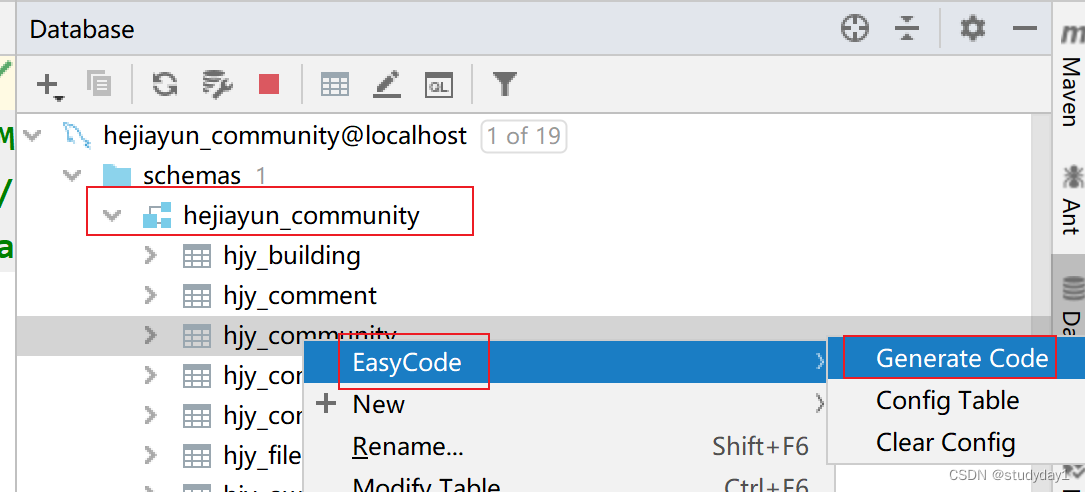Open Database panel settings gear
The height and width of the screenshot is (492, 1085).
click(972, 28)
